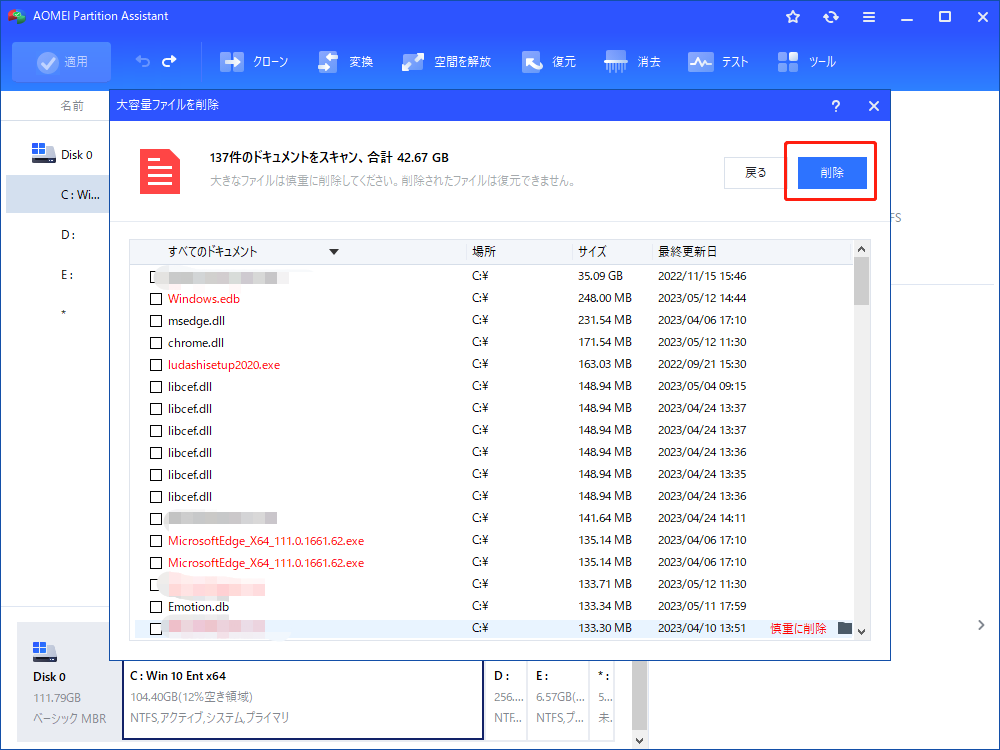The image size is (1000, 750).
Task: Select Disk 0 in the left tree
Action: 62,154
